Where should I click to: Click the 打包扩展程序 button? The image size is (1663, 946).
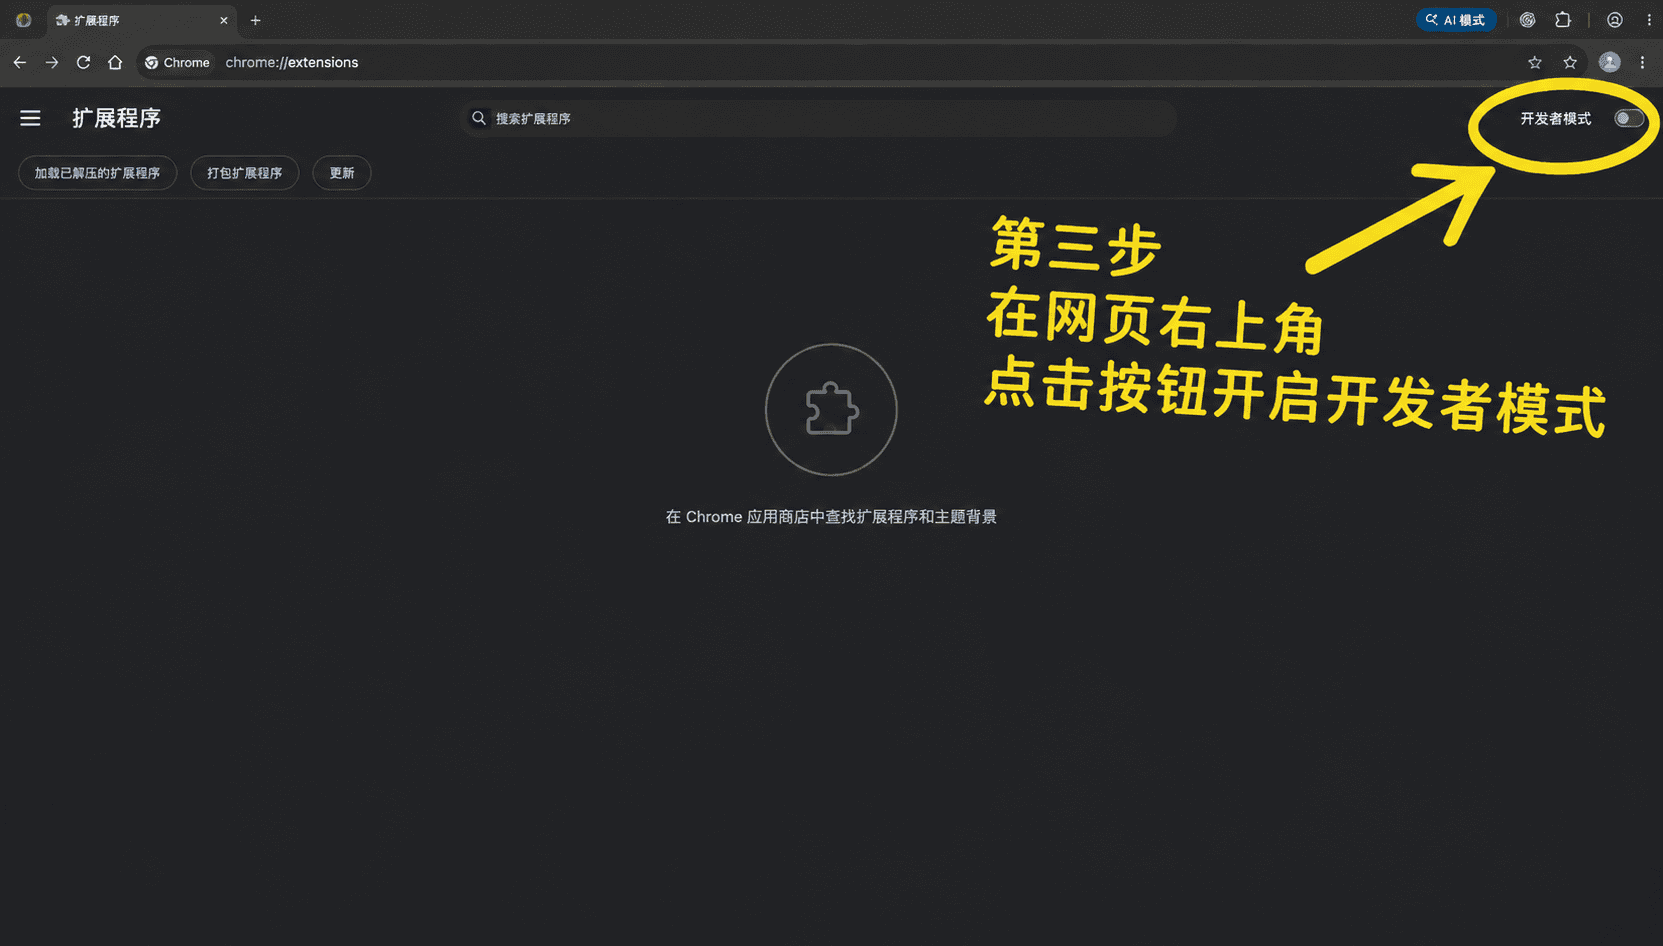click(245, 173)
